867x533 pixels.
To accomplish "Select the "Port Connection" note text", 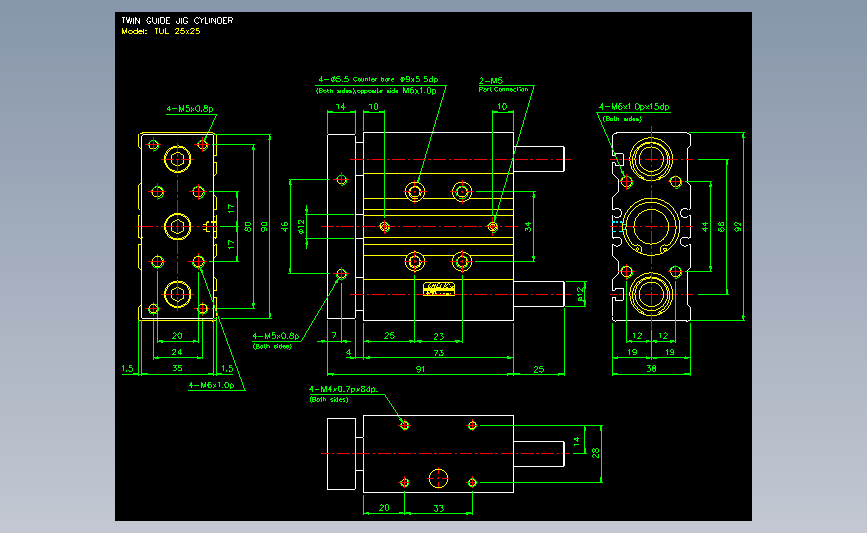I will [x=503, y=89].
